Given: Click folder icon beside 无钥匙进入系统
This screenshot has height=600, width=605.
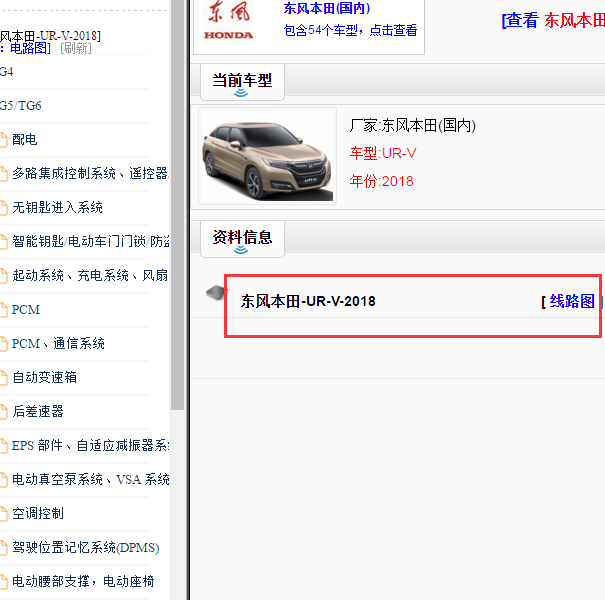Looking at the screenshot, I should (x=3, y=208).
